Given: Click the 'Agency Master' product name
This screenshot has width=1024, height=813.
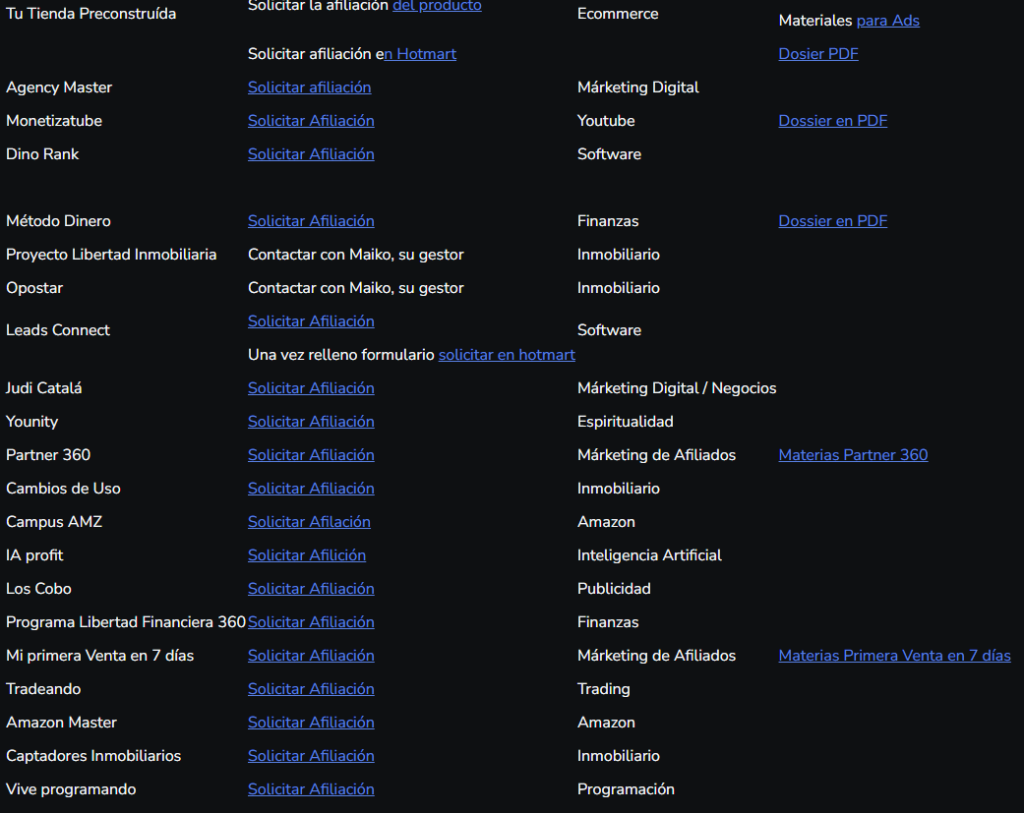Looking at the screenshot, I should tap(59, 88).
